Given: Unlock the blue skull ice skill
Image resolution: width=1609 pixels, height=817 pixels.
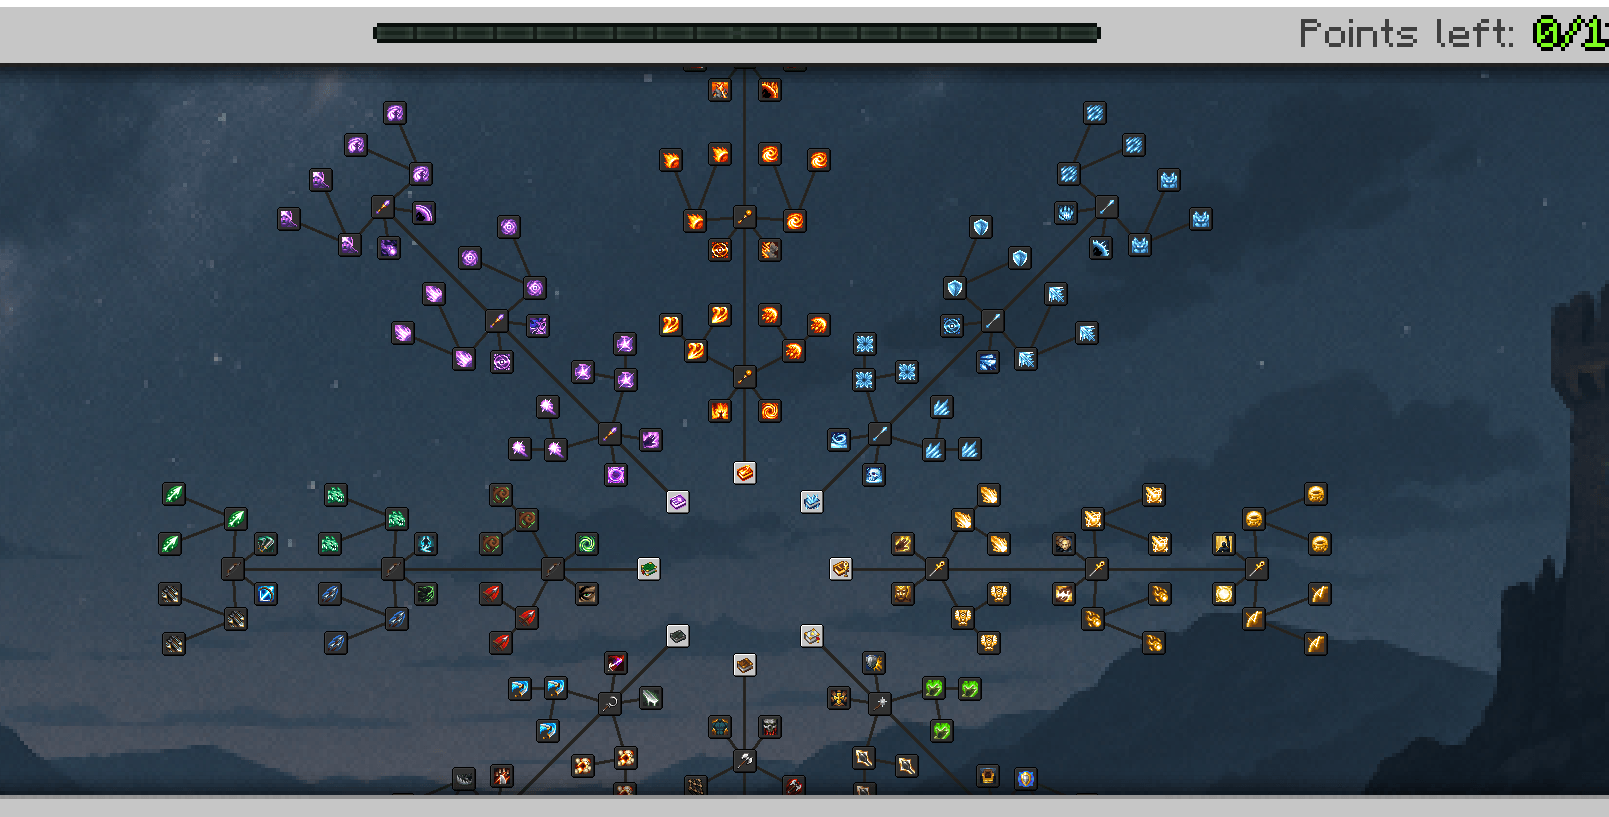Looking at the screenshot, I should point(874,475).
